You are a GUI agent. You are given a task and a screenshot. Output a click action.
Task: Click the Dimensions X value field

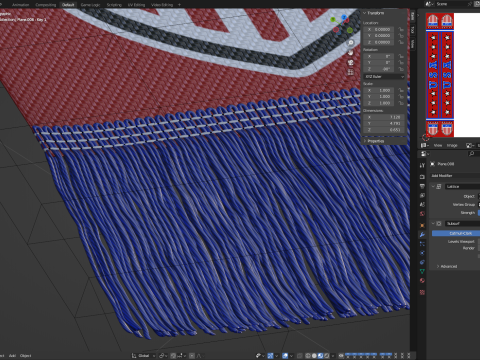[x=384, y=117]
